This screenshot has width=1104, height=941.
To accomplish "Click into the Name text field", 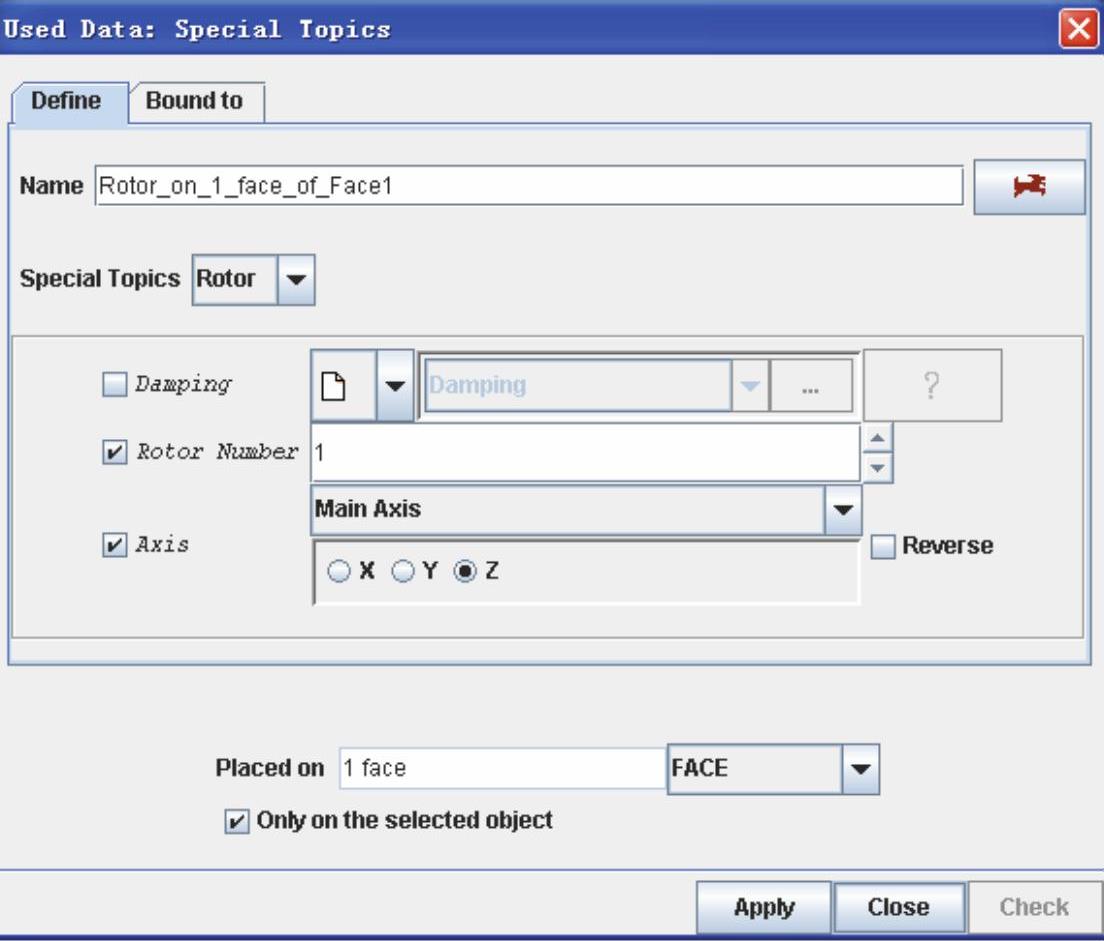I will (528, 186).
